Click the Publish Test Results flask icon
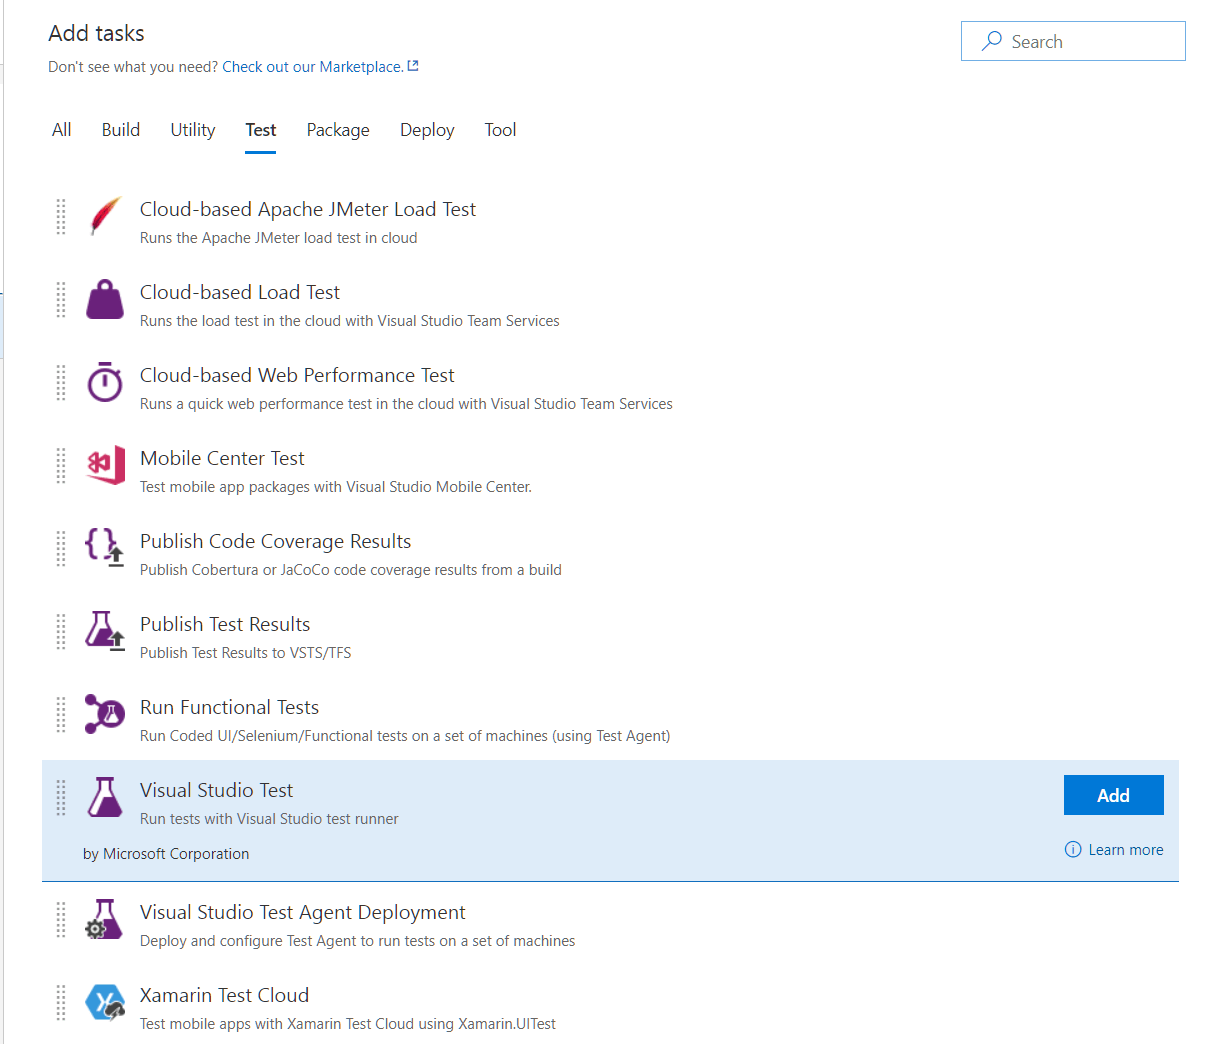 point(105,630)
